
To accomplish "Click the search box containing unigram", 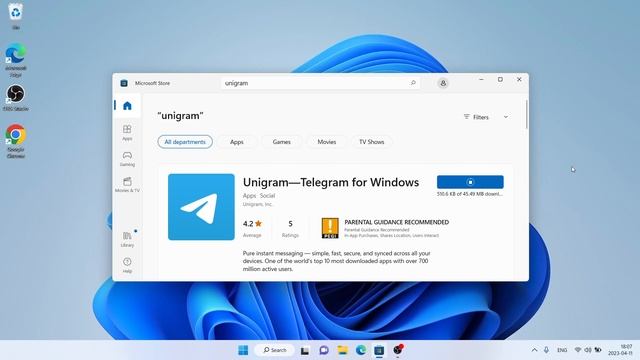I will [320, 83].
